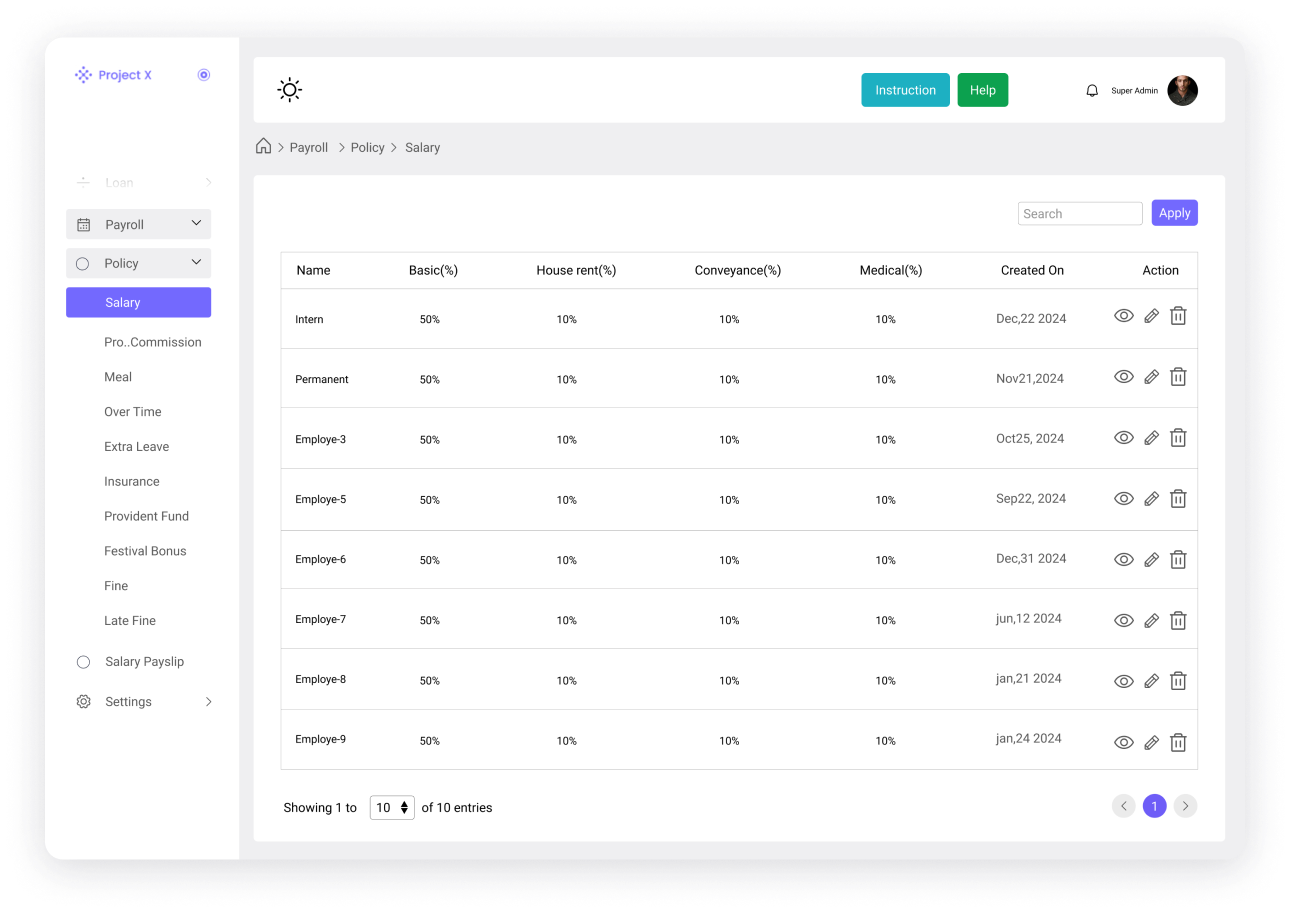
Task: Open the Late Fine policy item
Action: pyautogui.click(x=130, y=621)
